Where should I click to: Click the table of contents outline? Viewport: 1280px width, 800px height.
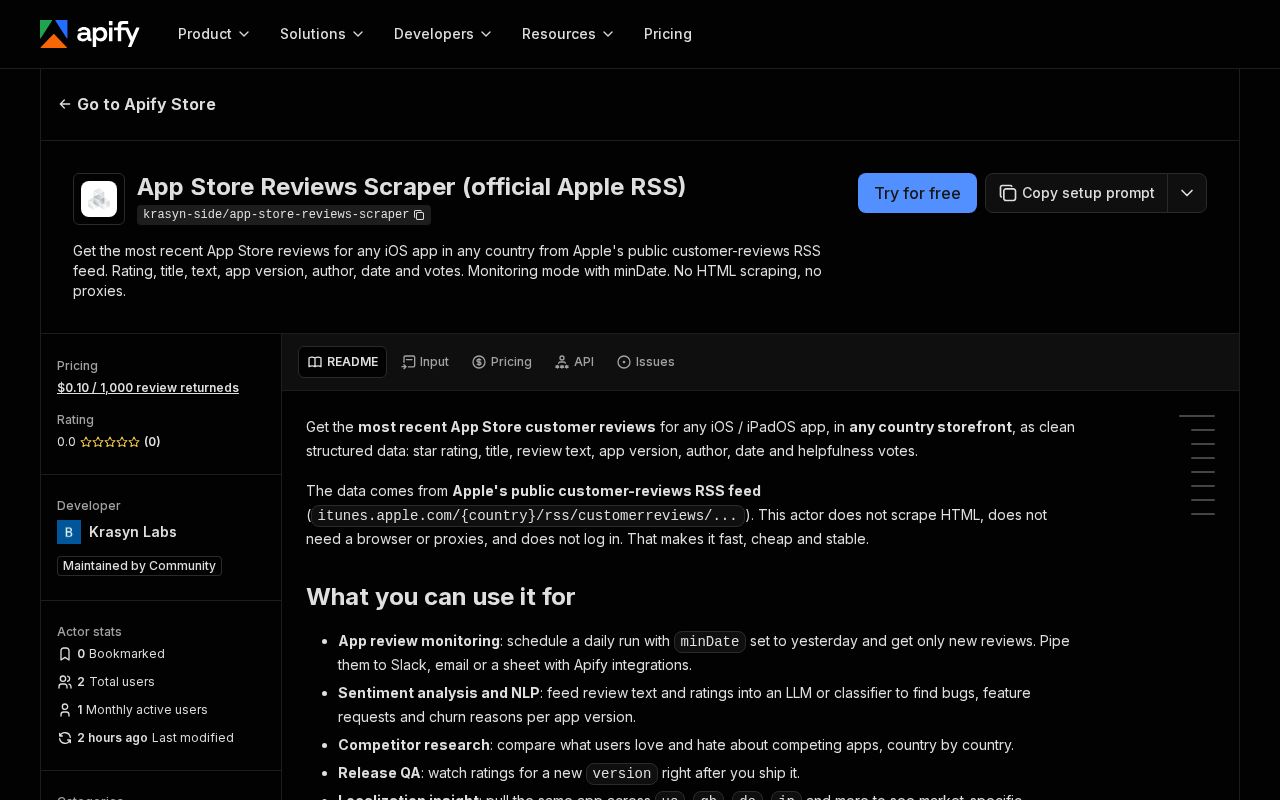tap(1197, 465)
